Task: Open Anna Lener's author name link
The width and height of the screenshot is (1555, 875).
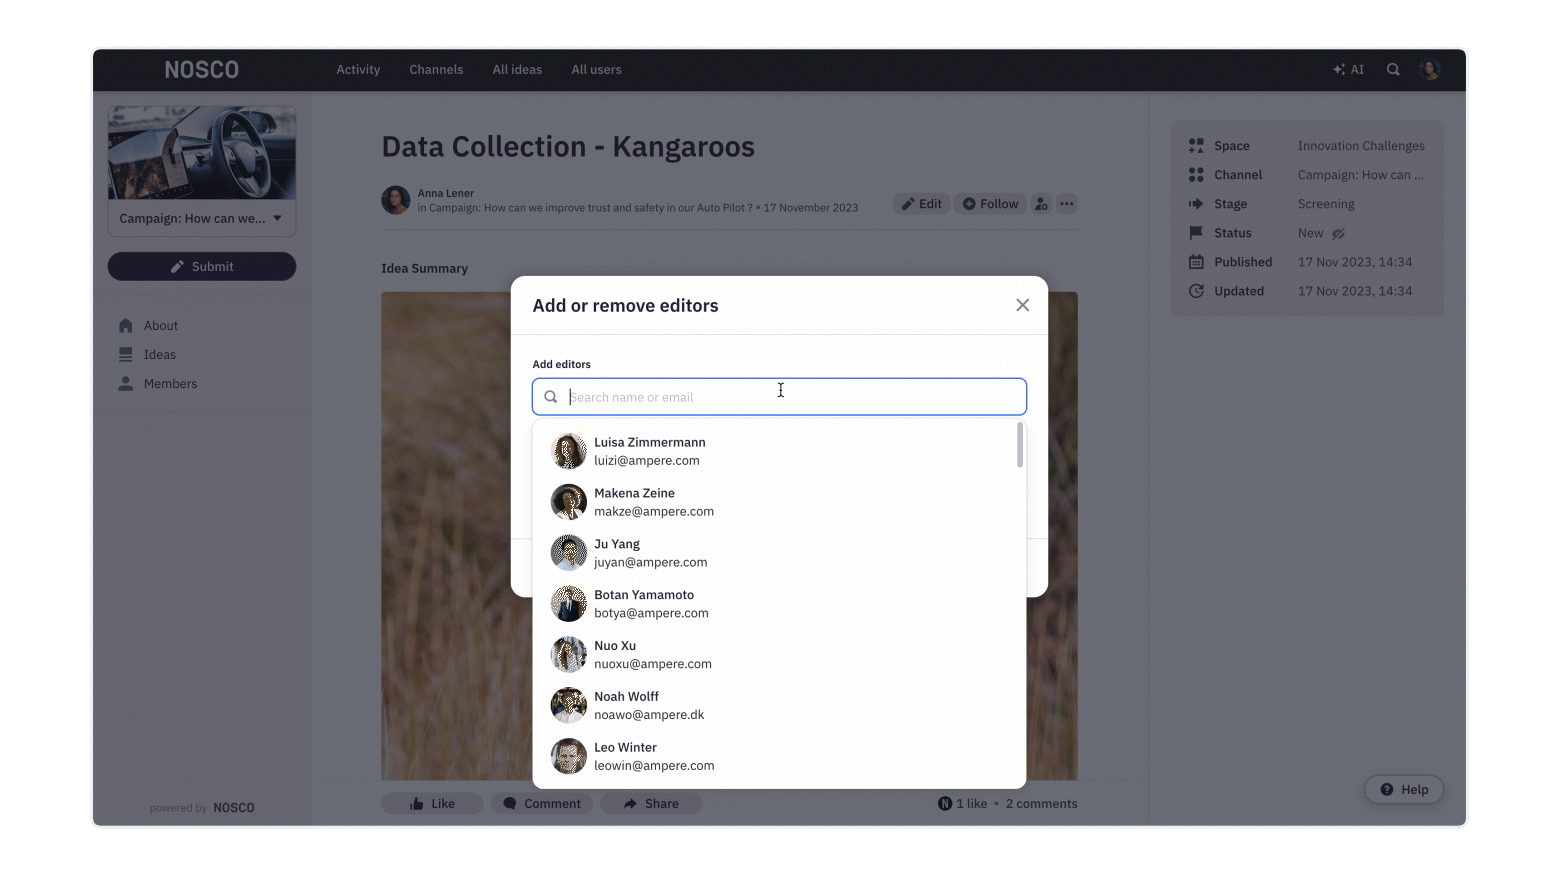Action: pos(446,193)
